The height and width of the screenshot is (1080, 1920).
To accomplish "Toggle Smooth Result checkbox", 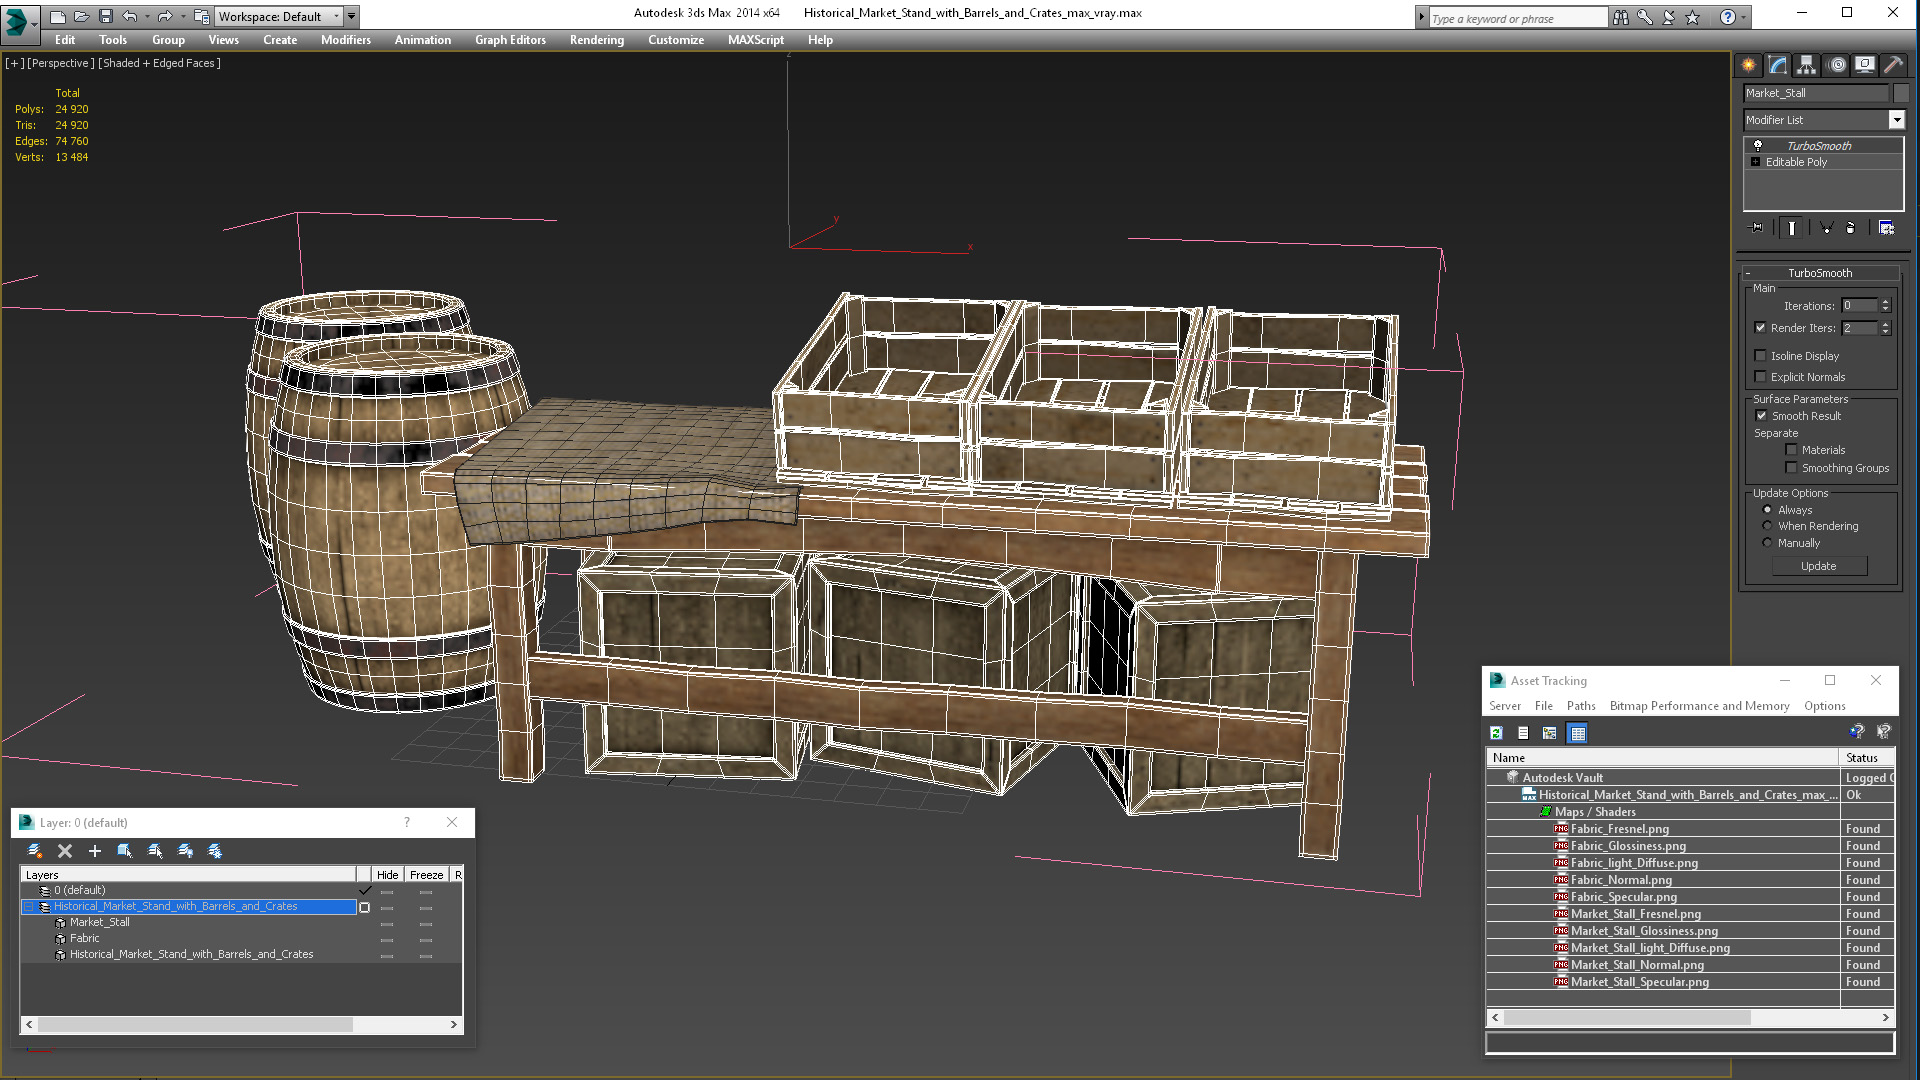I will (x=1761, y=416).
